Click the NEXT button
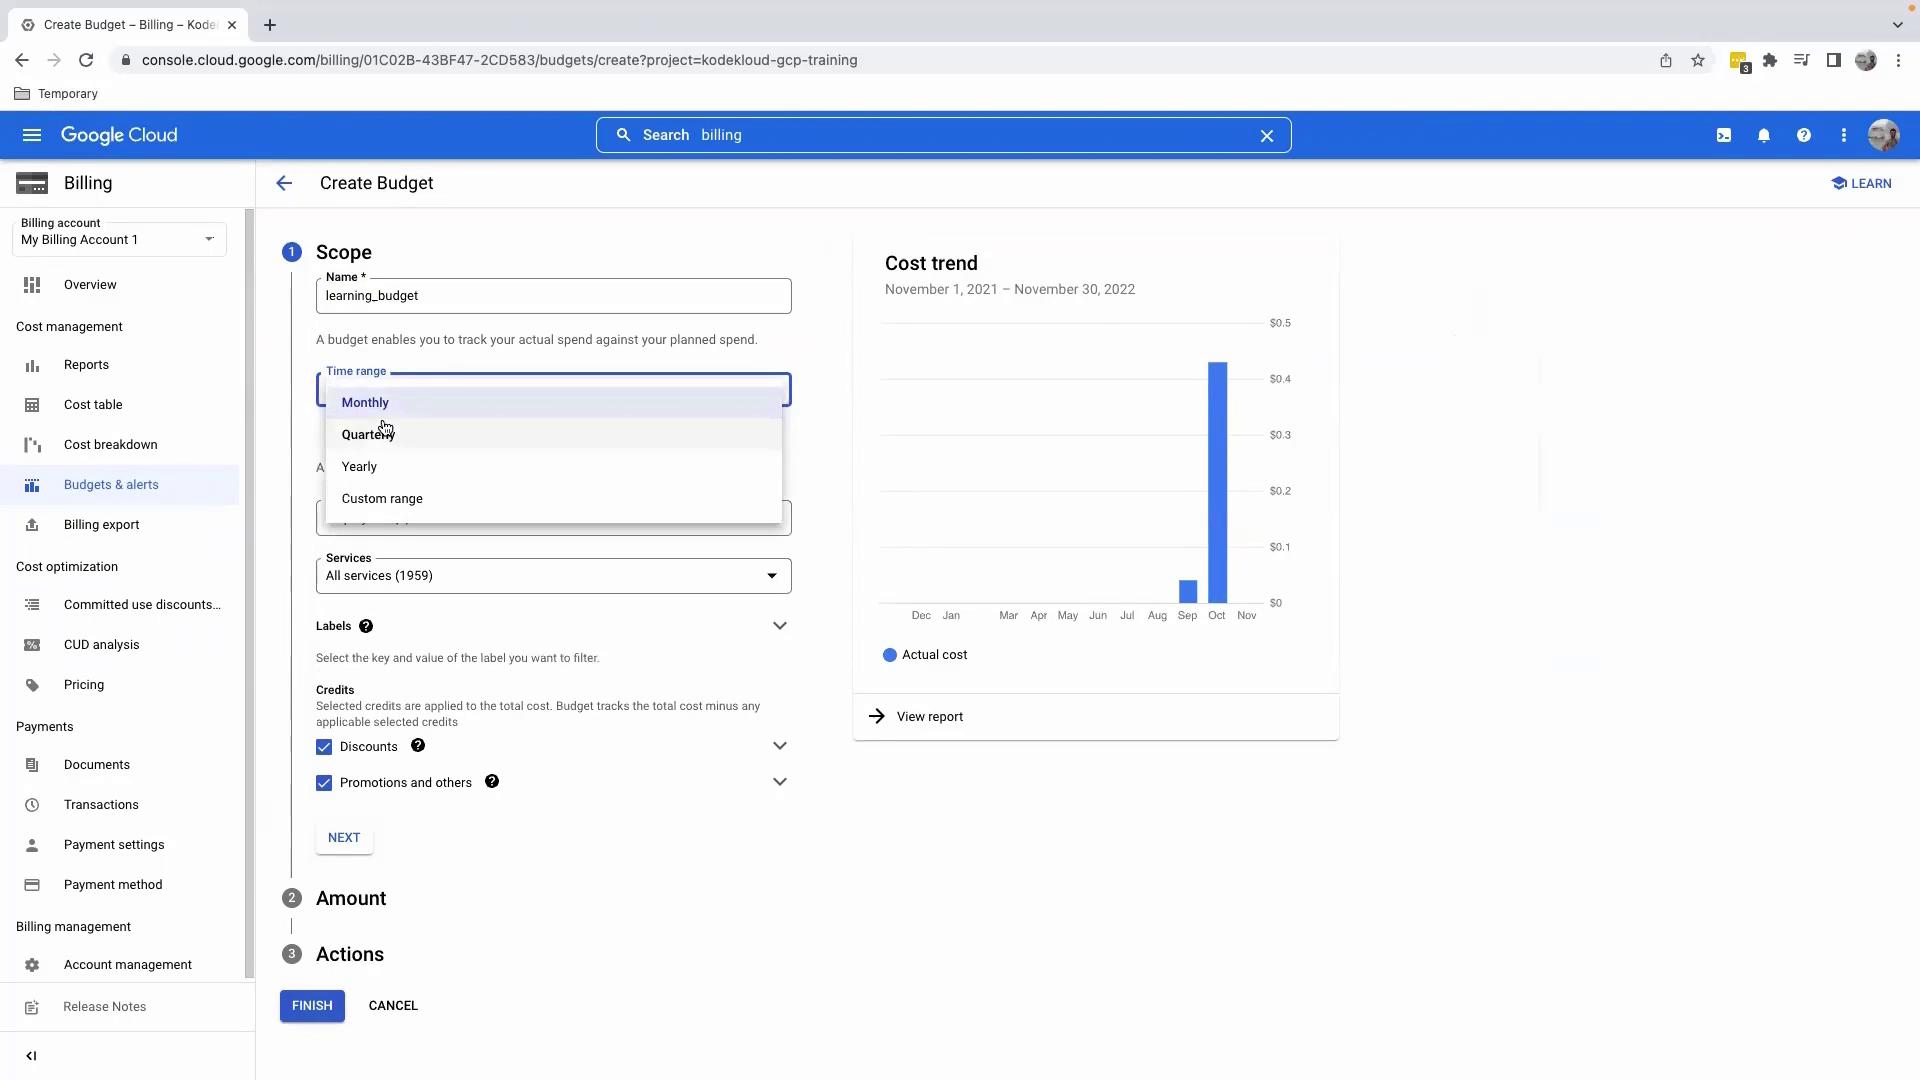This screenshot has height=1080, width=1920. point(344,838)
